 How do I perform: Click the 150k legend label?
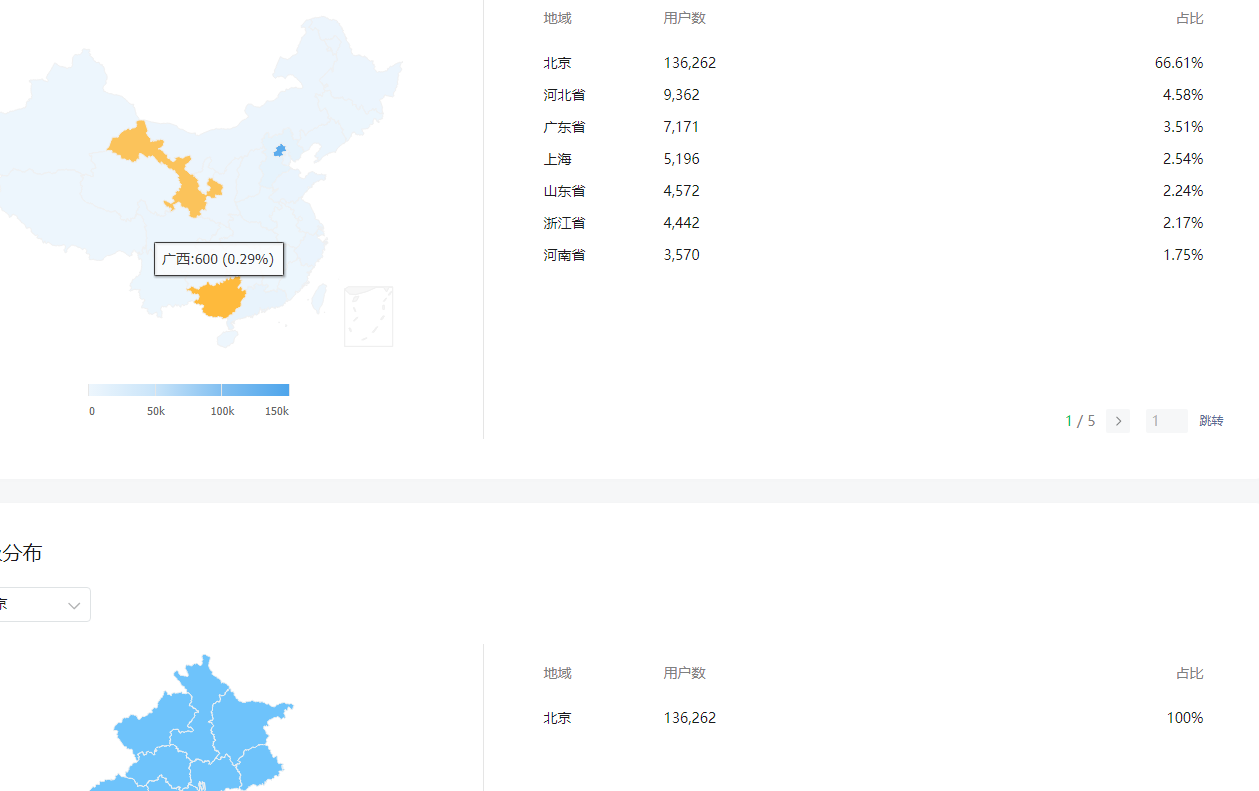277,411
